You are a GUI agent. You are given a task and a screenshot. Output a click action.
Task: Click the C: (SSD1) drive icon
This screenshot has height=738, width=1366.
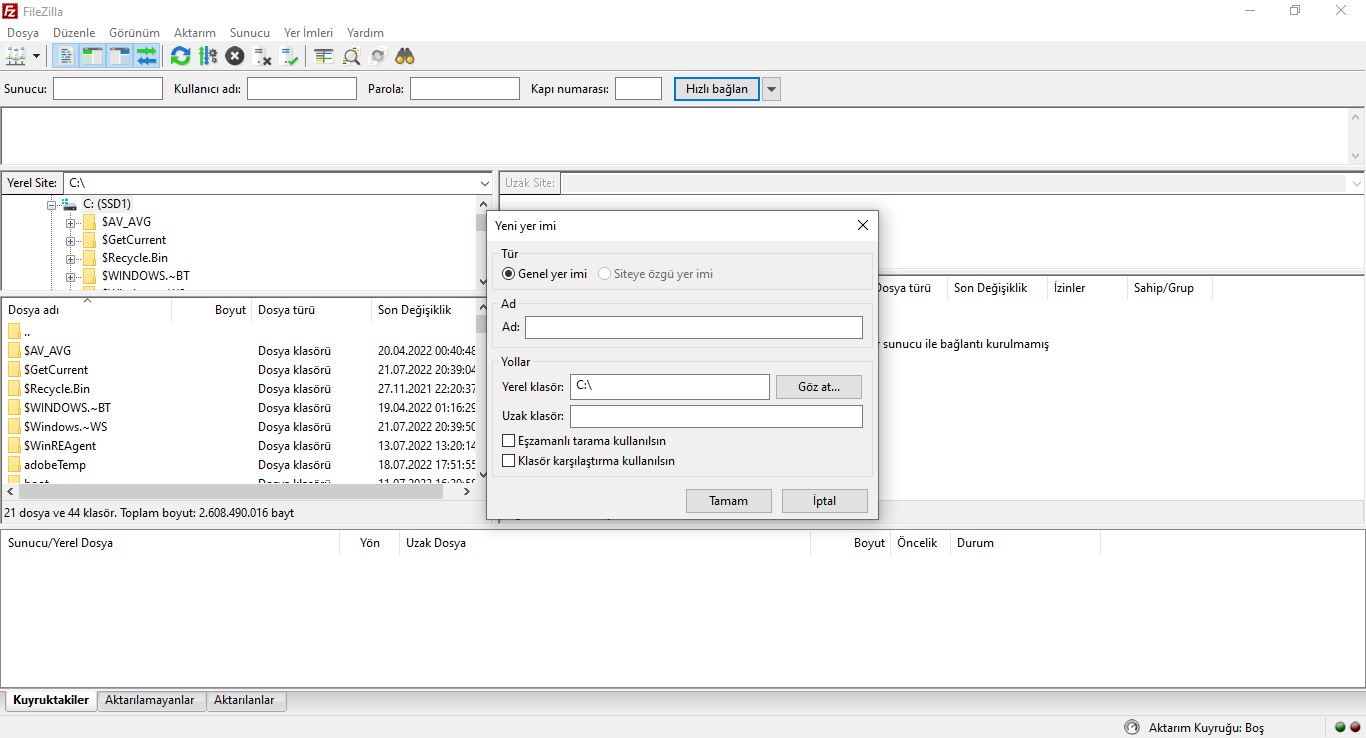(x=70, y=204)
